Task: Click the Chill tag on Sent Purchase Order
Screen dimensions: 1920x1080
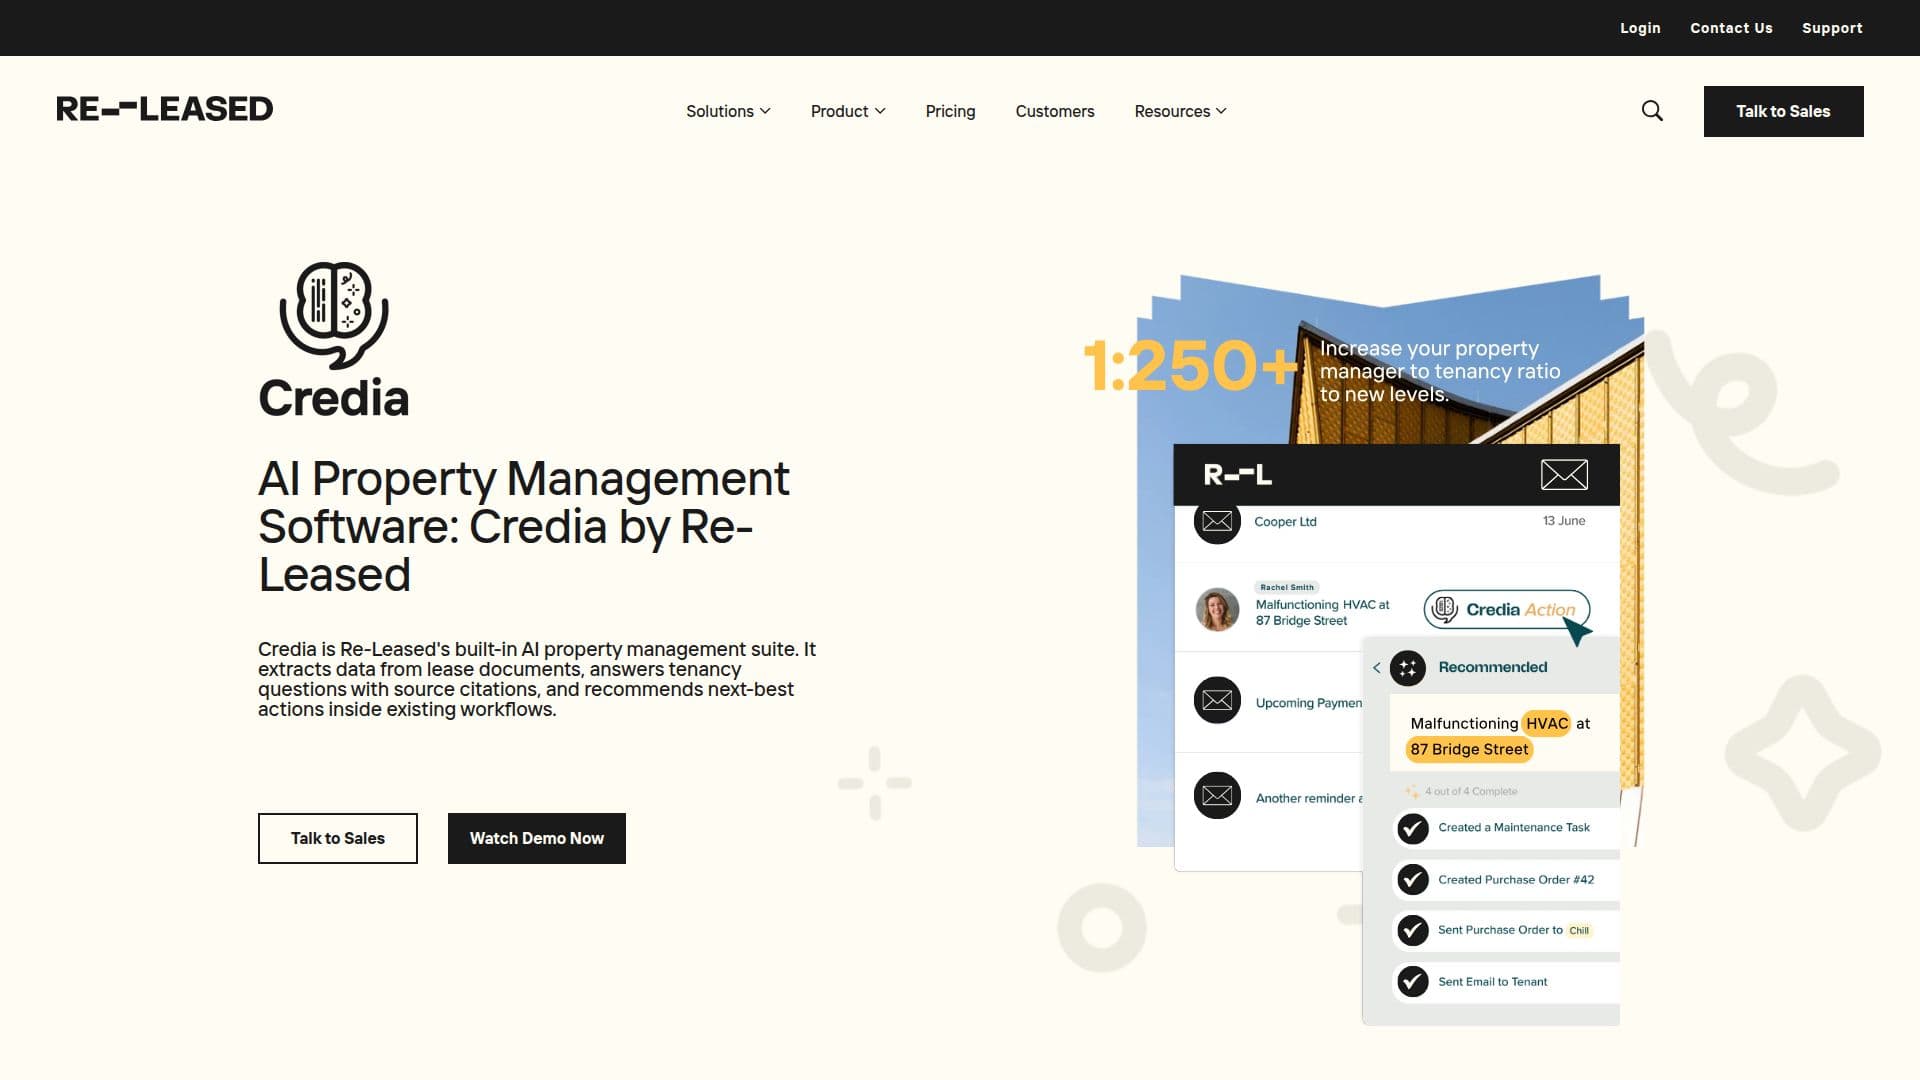Action: (x=1579, y=930)
